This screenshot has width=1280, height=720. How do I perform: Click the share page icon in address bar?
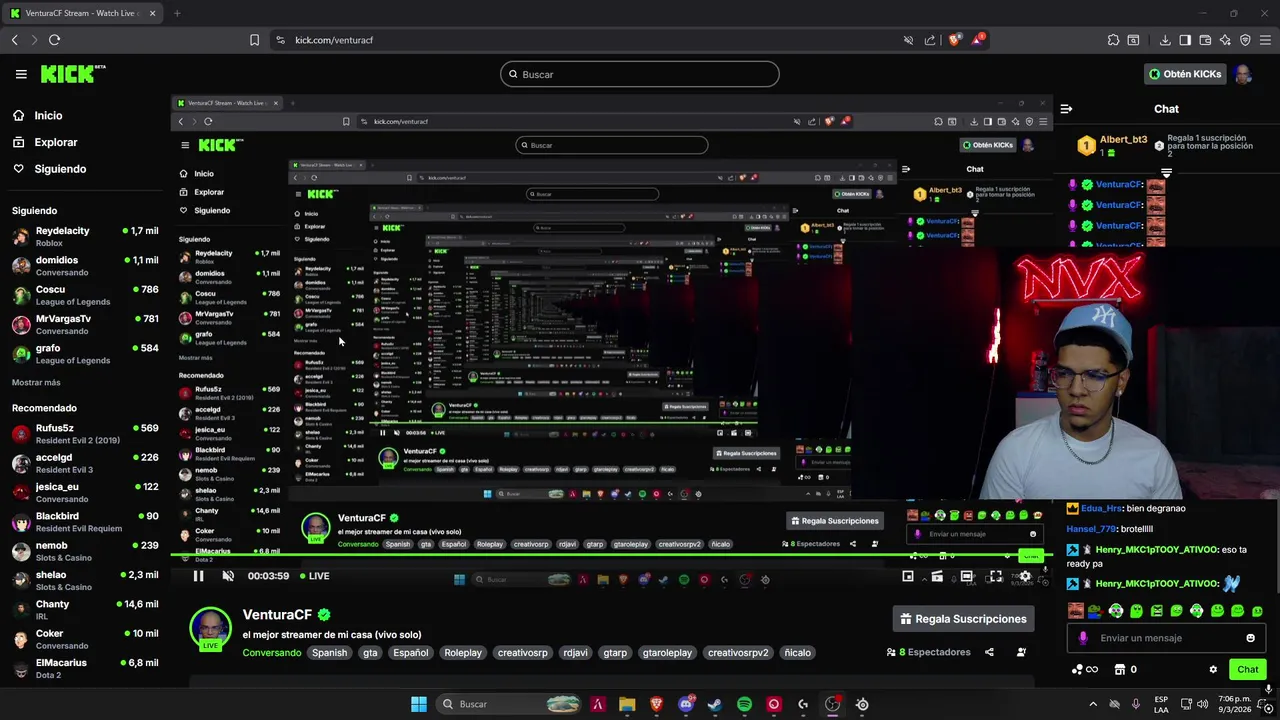(x=931, y=40)
